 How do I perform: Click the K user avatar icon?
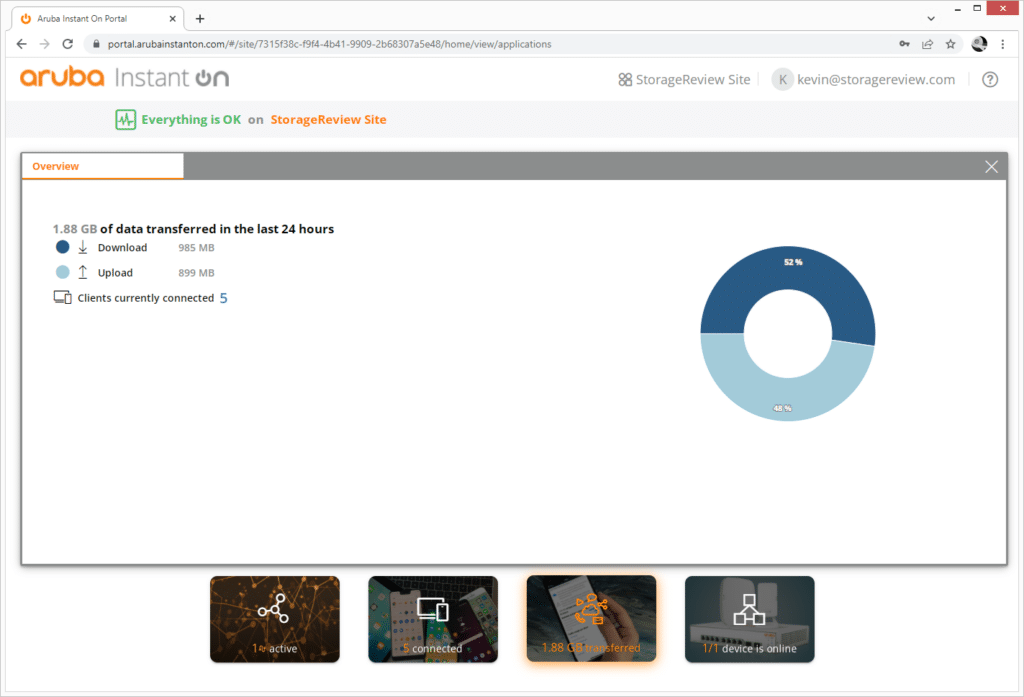[x=782, y=80]
